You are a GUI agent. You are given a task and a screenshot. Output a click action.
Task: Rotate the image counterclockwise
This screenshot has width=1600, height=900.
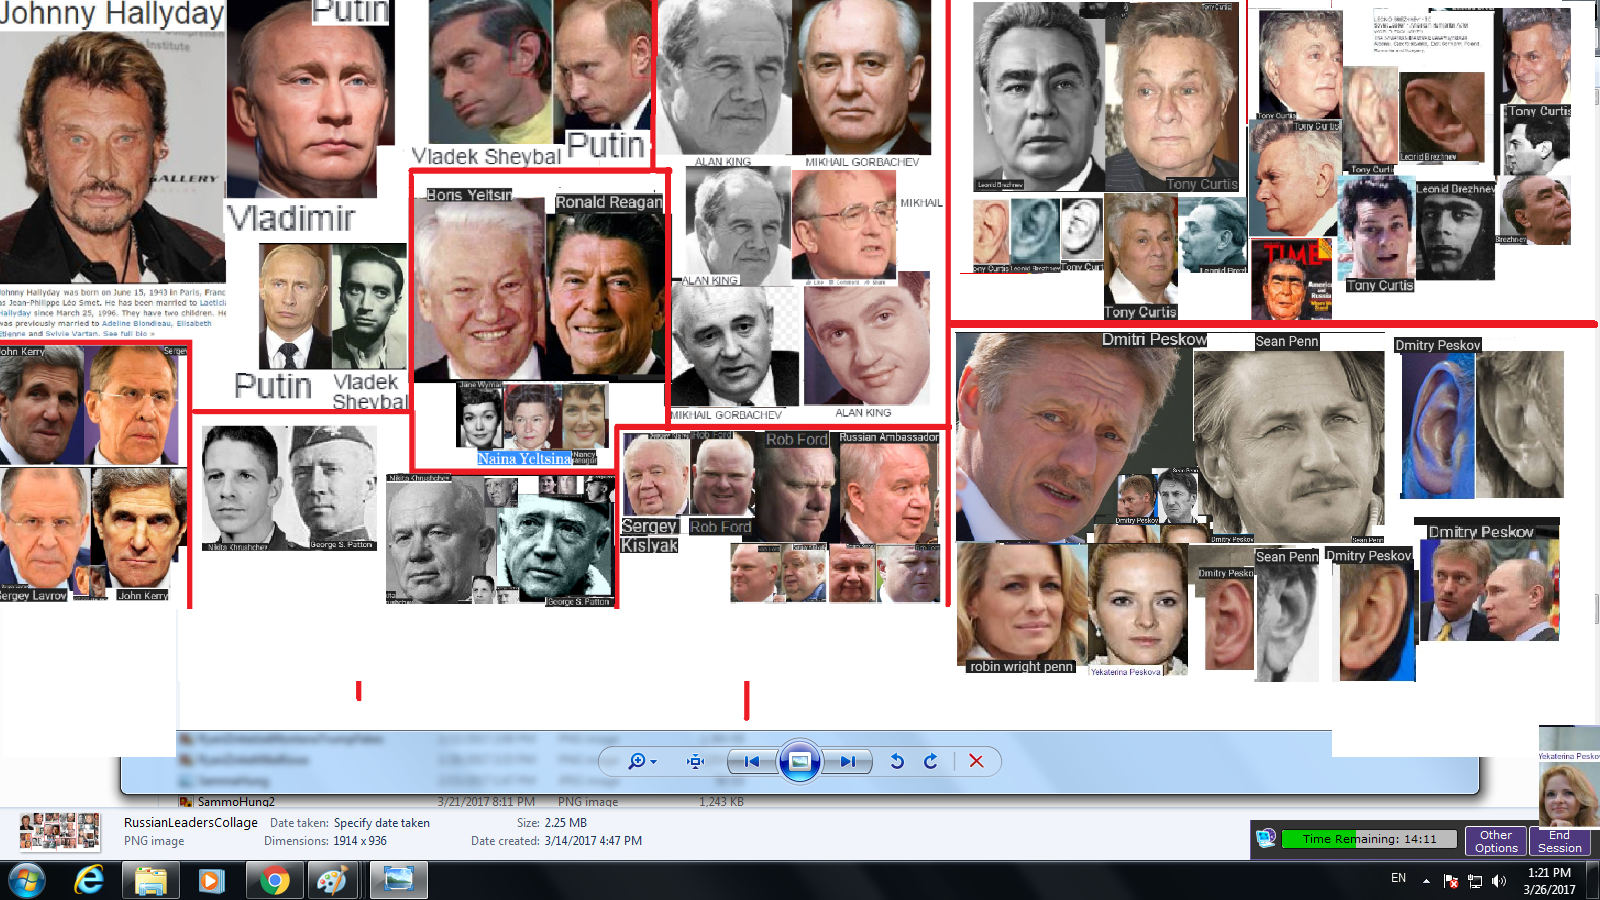(x=897, y=762)
